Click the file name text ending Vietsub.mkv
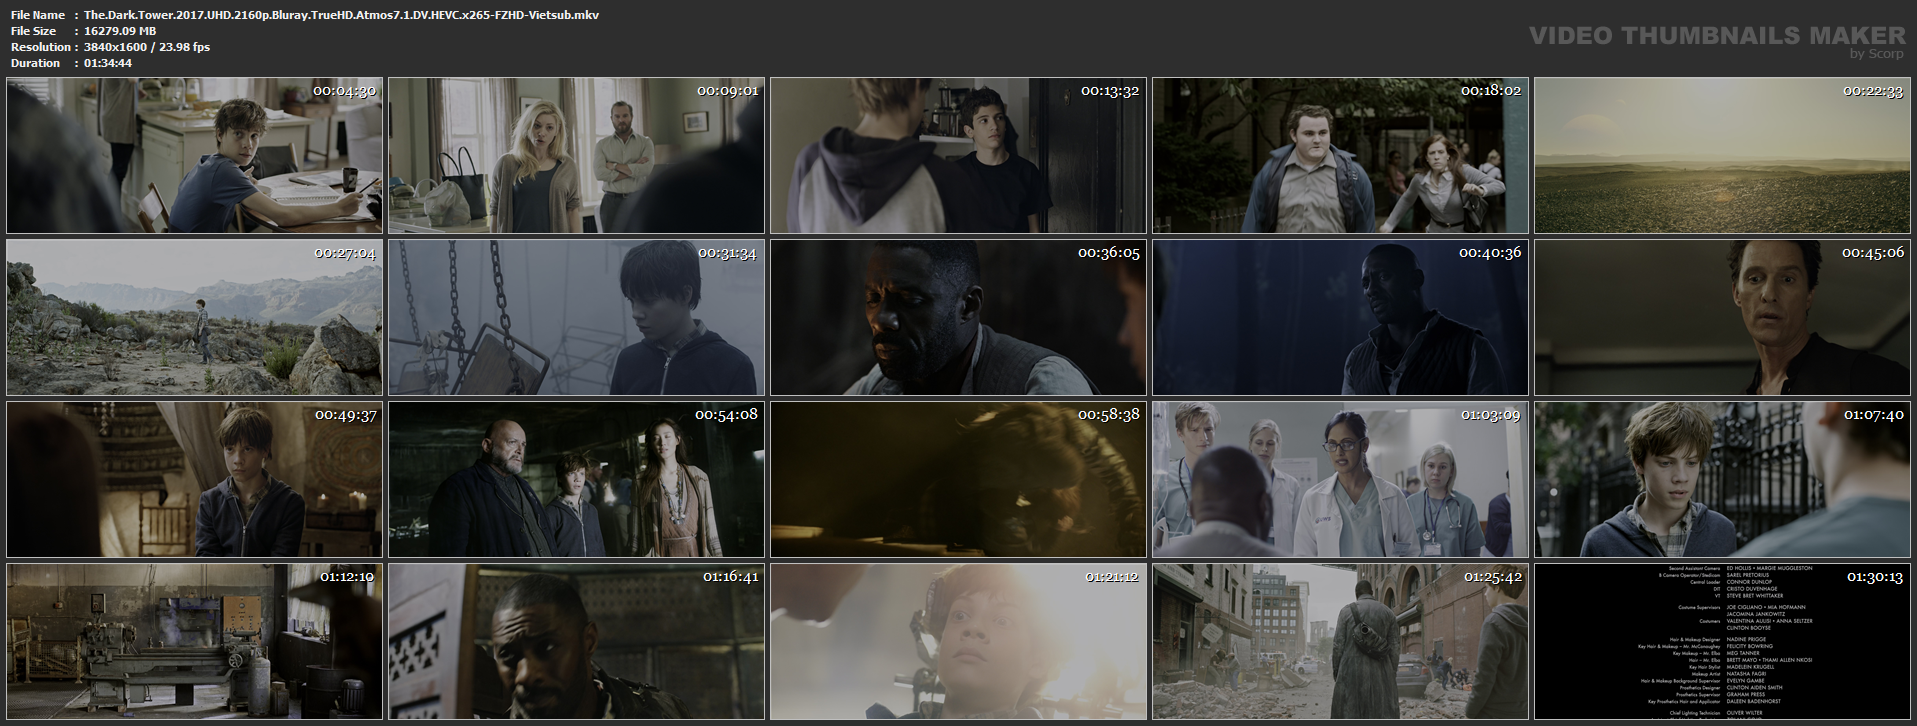 pyautogui.click(x=342, y=15)
